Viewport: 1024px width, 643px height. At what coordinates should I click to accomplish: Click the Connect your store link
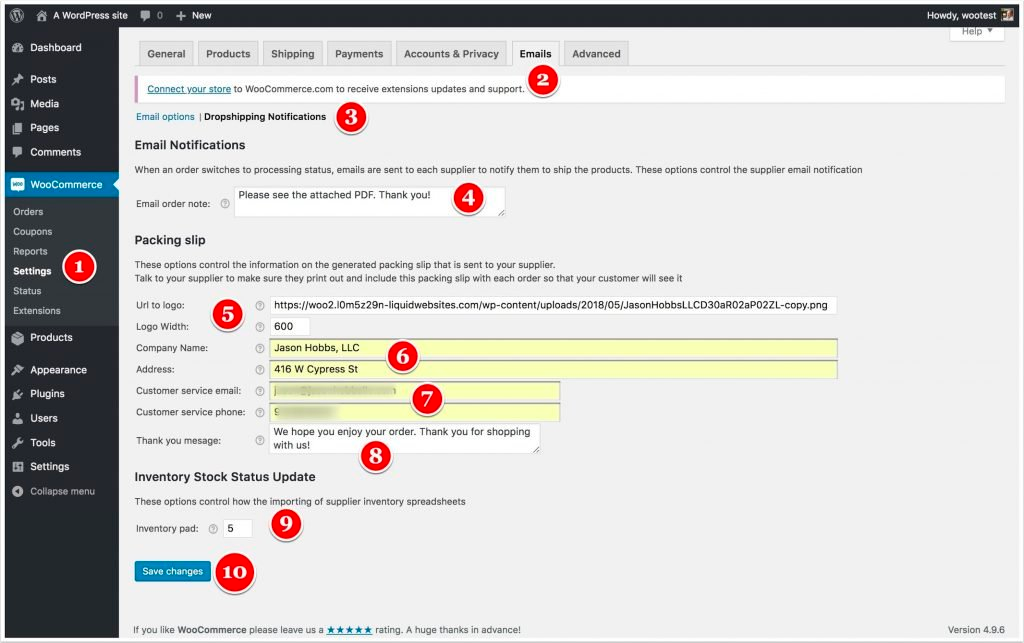coord(189,89)
